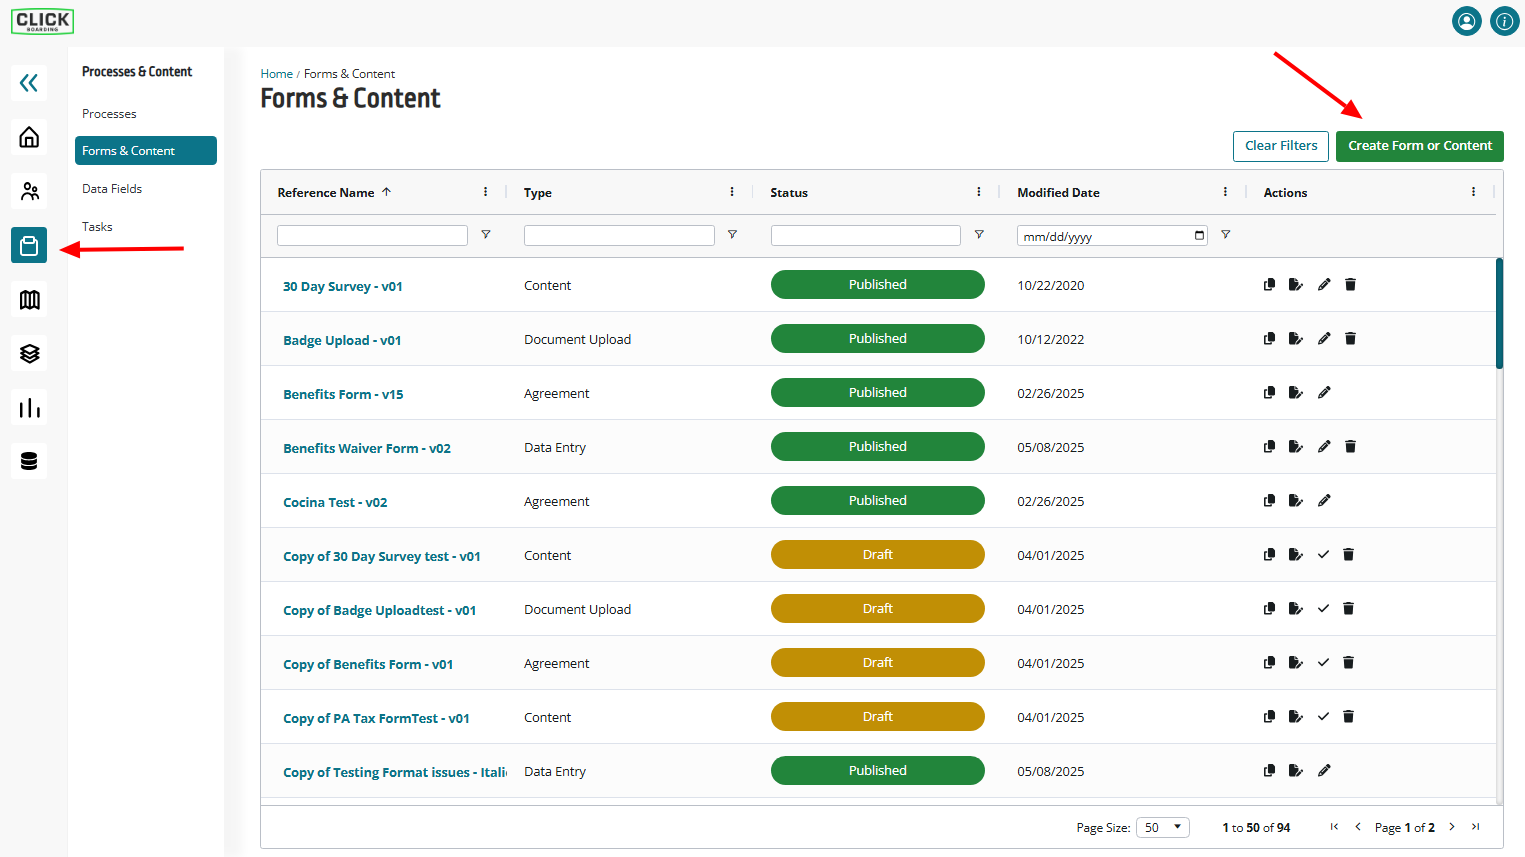The width and height of the screenshot is (1525, 857).
Task: Select Forms & Content in the side menu
Action: (146, 151)
